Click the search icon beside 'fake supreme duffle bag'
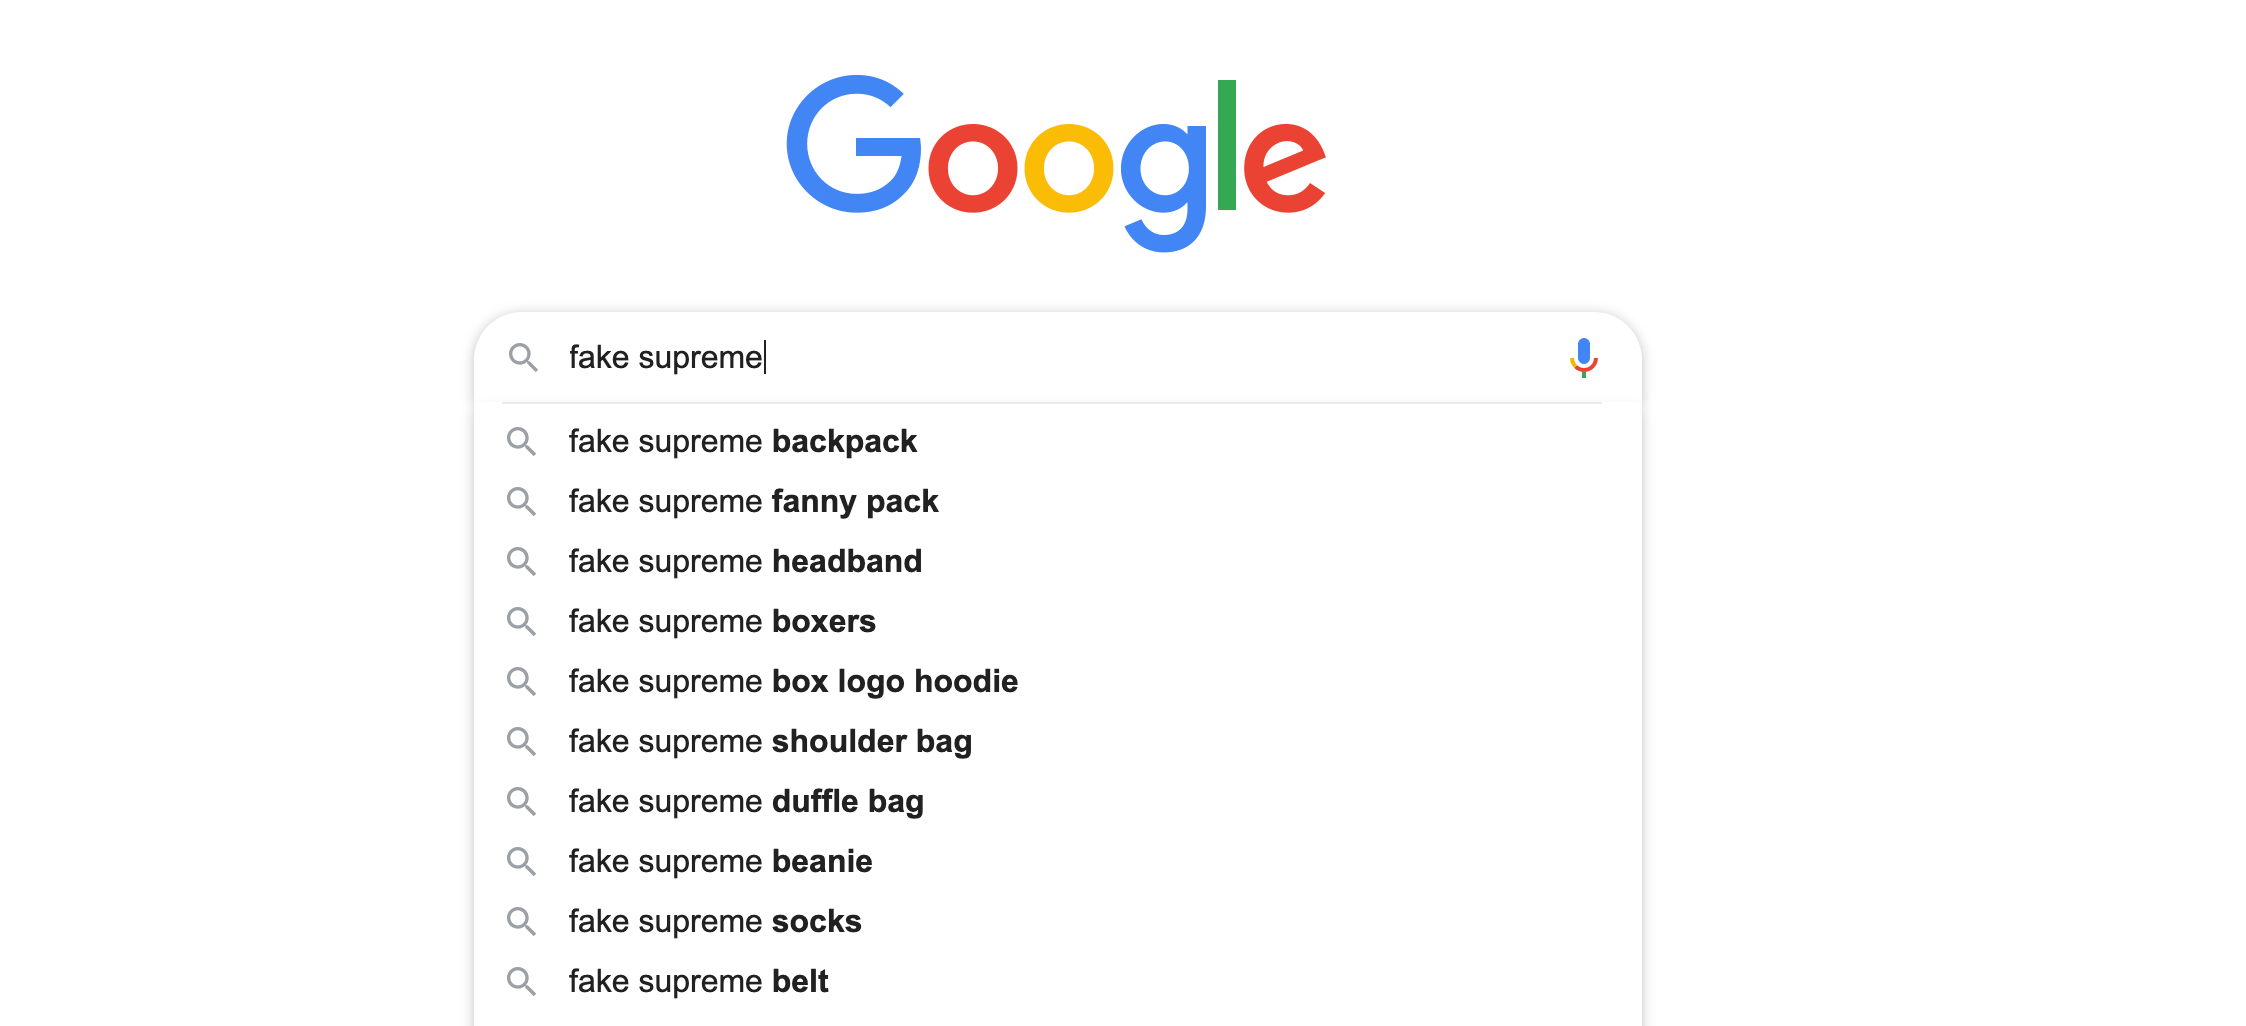 [522, 801]
